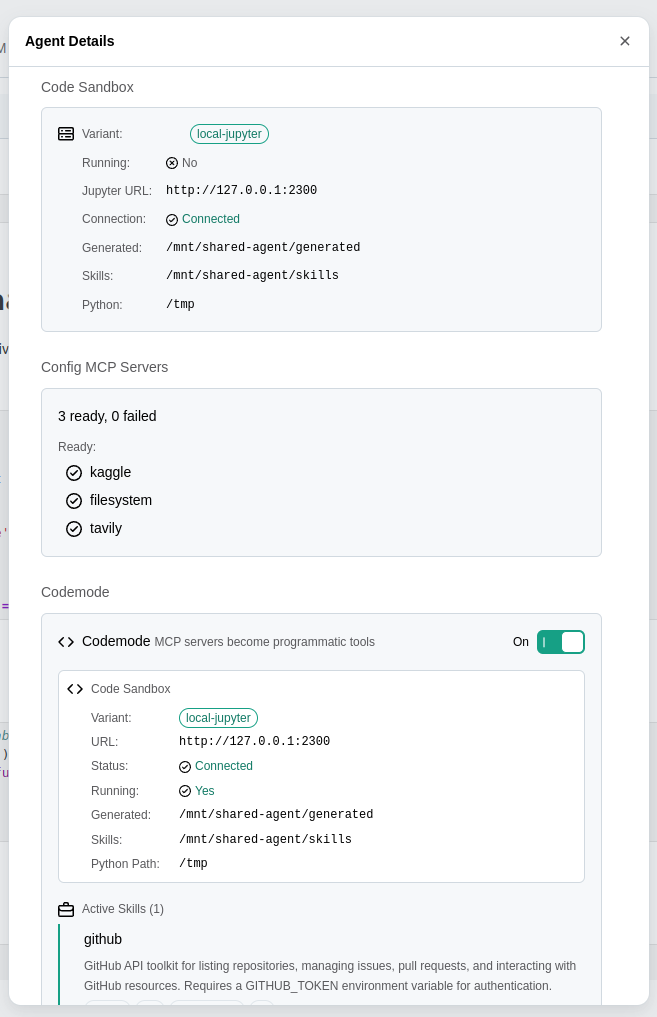Image resolution: width=657 pixels, height=1017 pixels.
Task: Click the check icon beside Running: Yes
Action: click(x=185, y=790)
